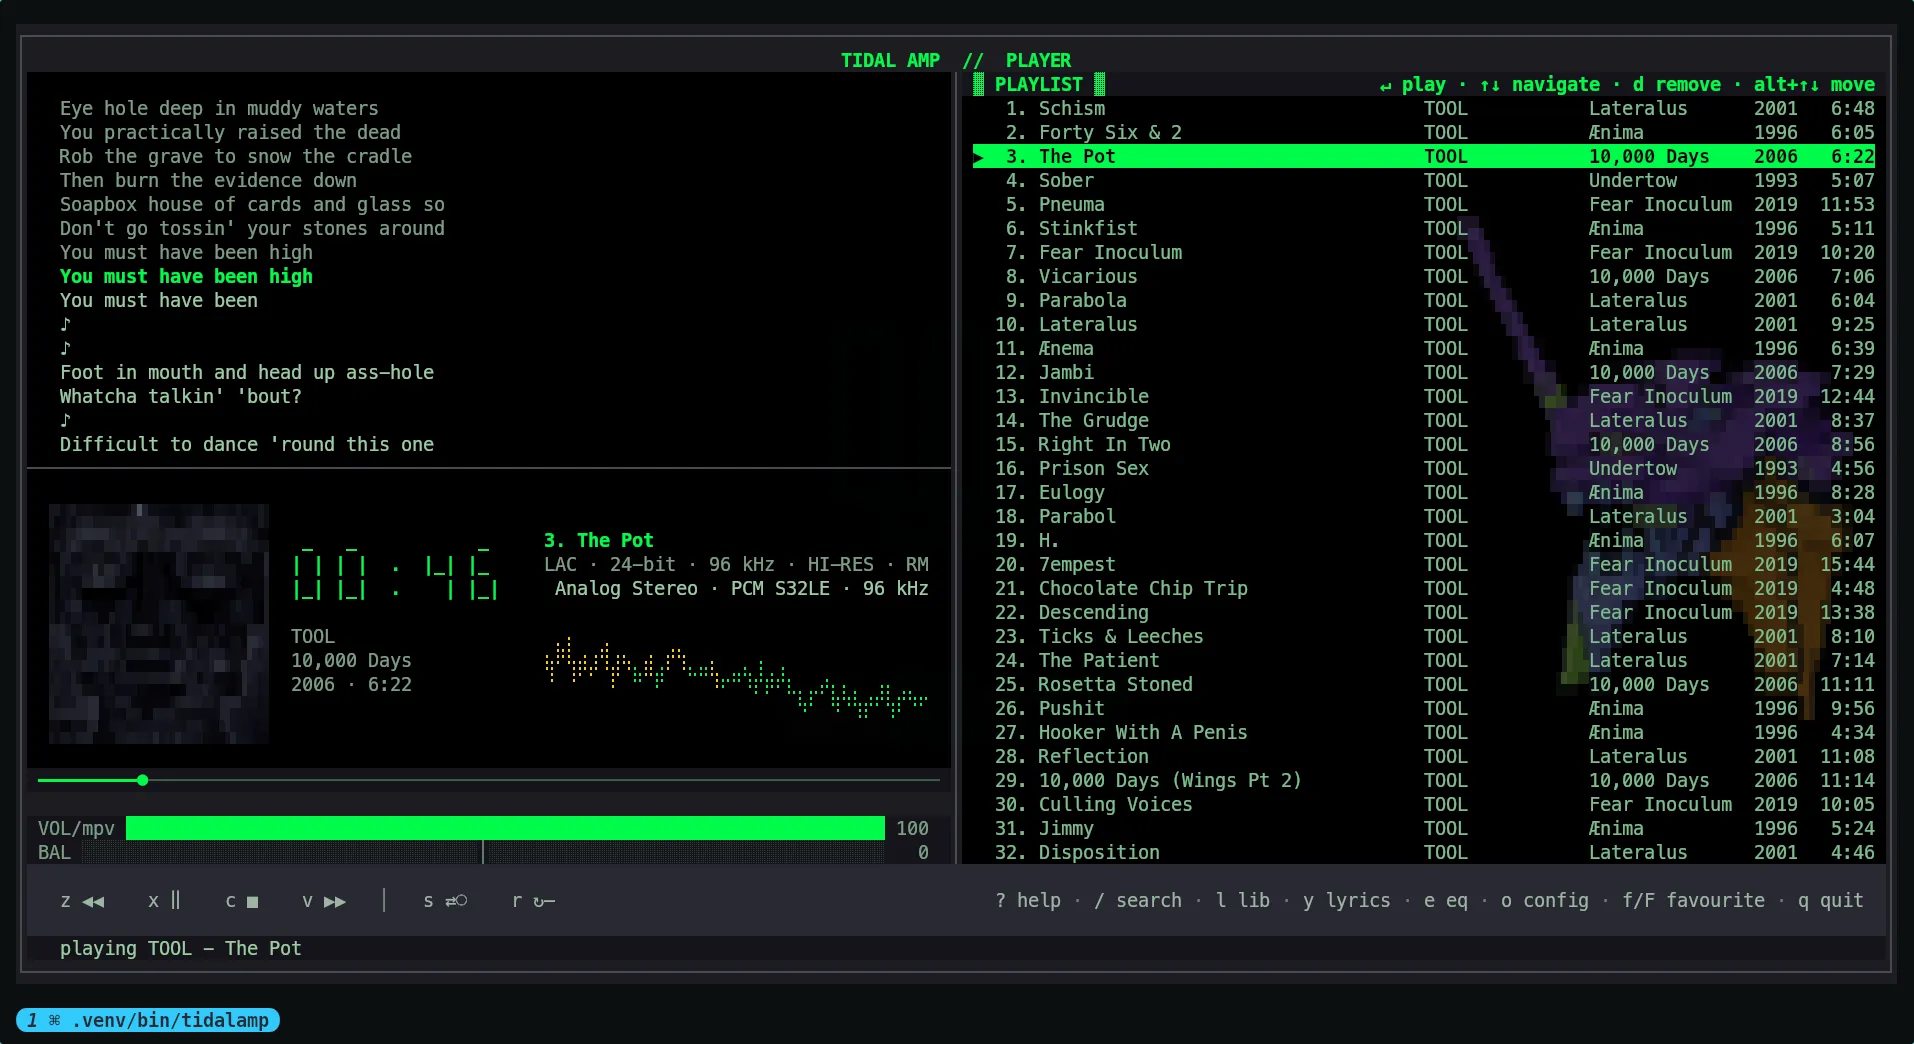Select playlist track 6. Stinkfist
The height and width of the screenshot is (1044, 1914).
click(1424, 229)
